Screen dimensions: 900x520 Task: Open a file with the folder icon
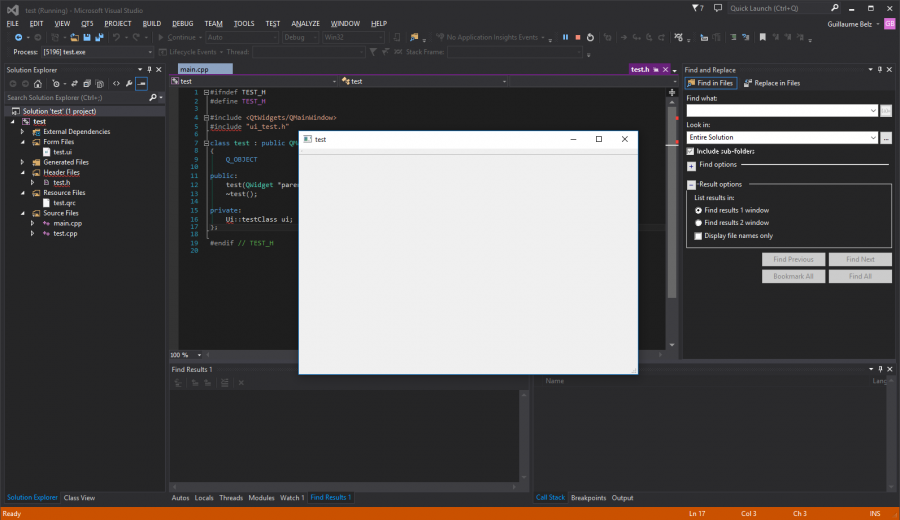coord(75,37)
